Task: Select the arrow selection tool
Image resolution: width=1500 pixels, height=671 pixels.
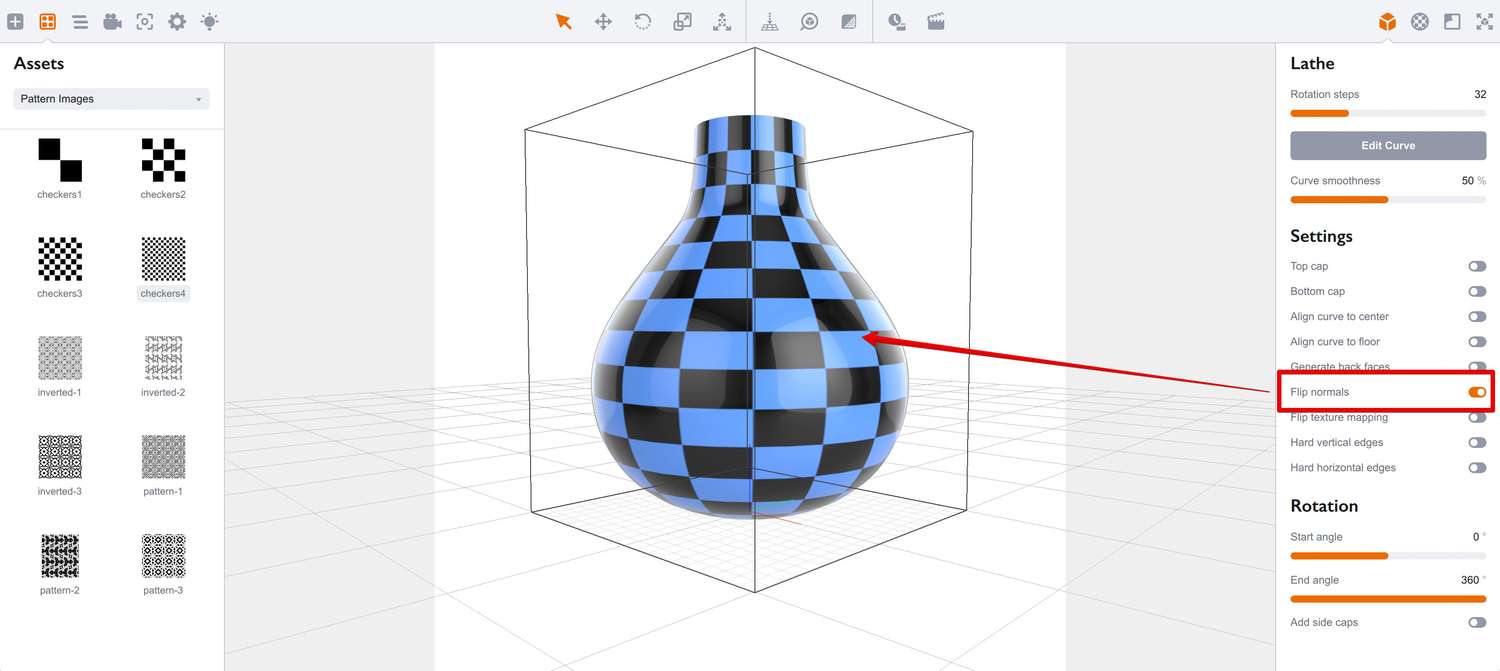Action: click(564, 21)
